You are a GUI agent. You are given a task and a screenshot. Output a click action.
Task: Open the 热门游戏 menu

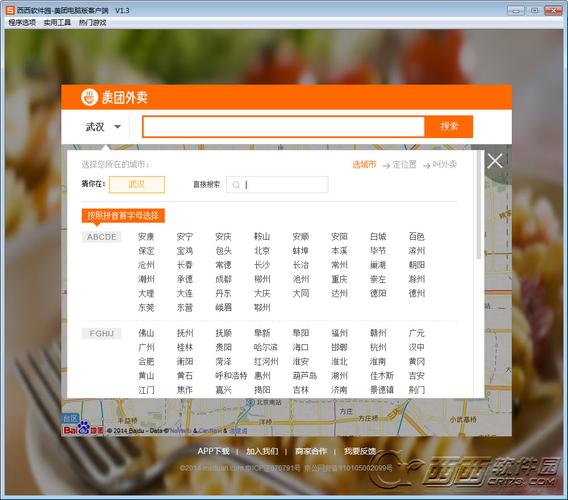93,22
